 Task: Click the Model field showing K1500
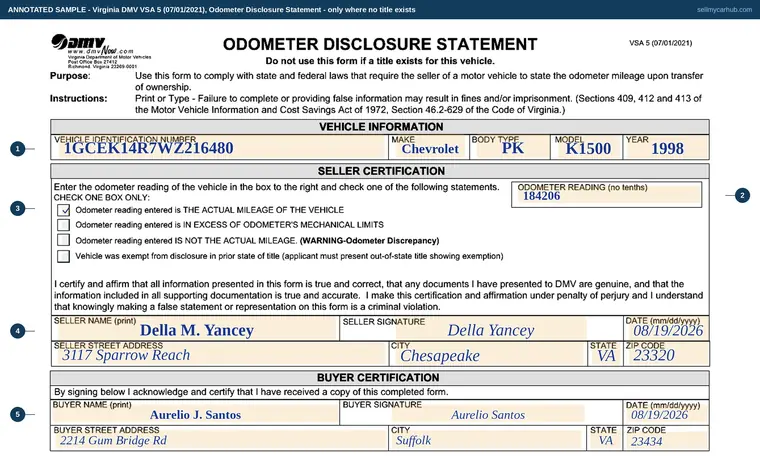(x=586, y=147)
